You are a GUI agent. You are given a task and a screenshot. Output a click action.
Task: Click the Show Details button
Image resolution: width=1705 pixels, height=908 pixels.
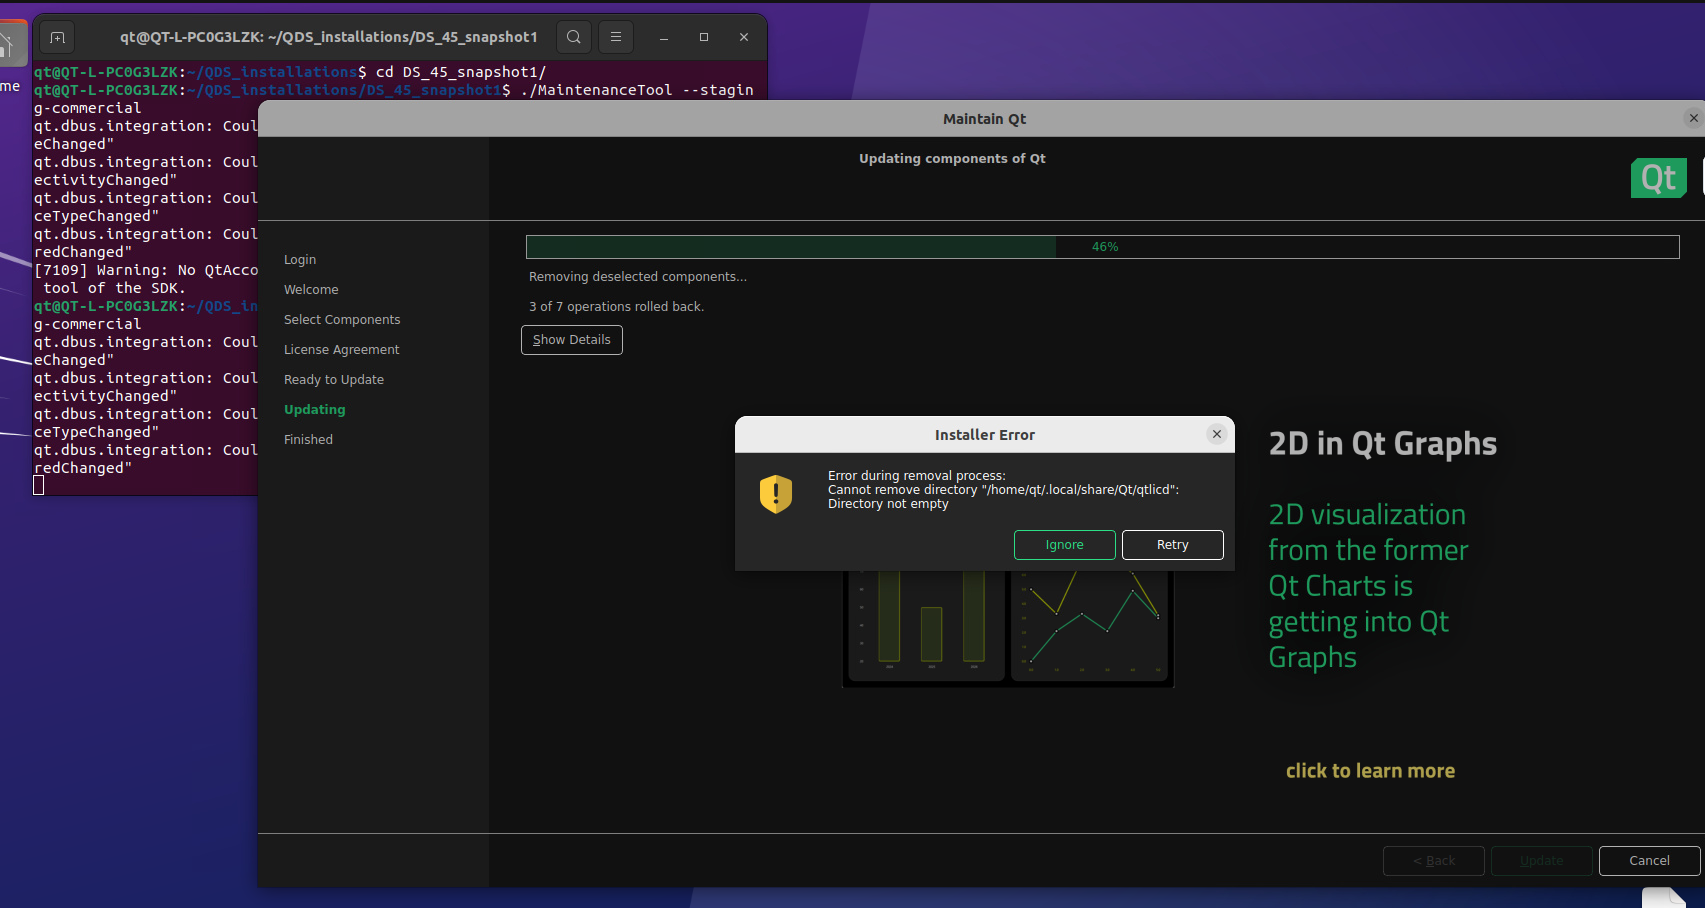pos(571,340)
